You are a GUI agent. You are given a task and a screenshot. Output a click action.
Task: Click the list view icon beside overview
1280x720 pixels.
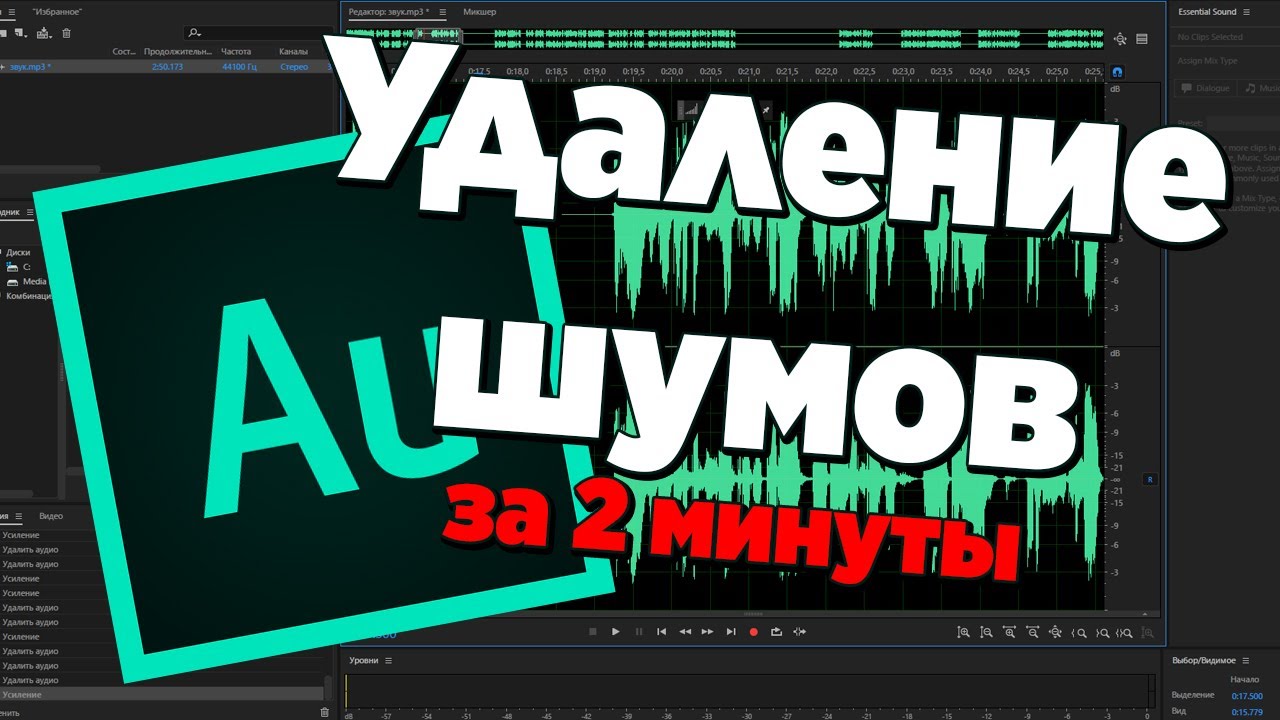coord(1142,39)
